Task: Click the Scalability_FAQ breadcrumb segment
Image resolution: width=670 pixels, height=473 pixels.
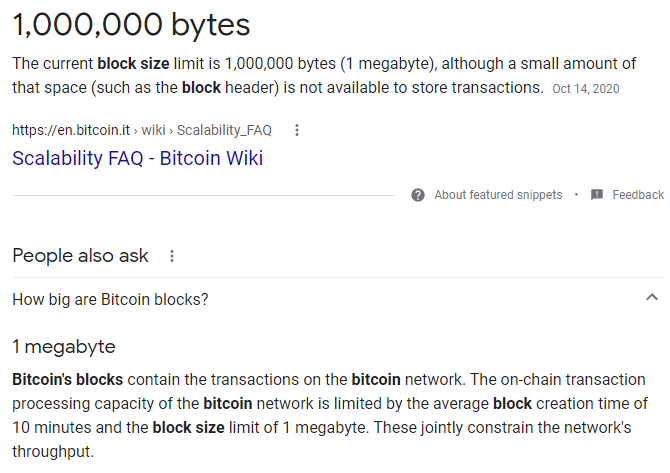Action: coord(224,130)
